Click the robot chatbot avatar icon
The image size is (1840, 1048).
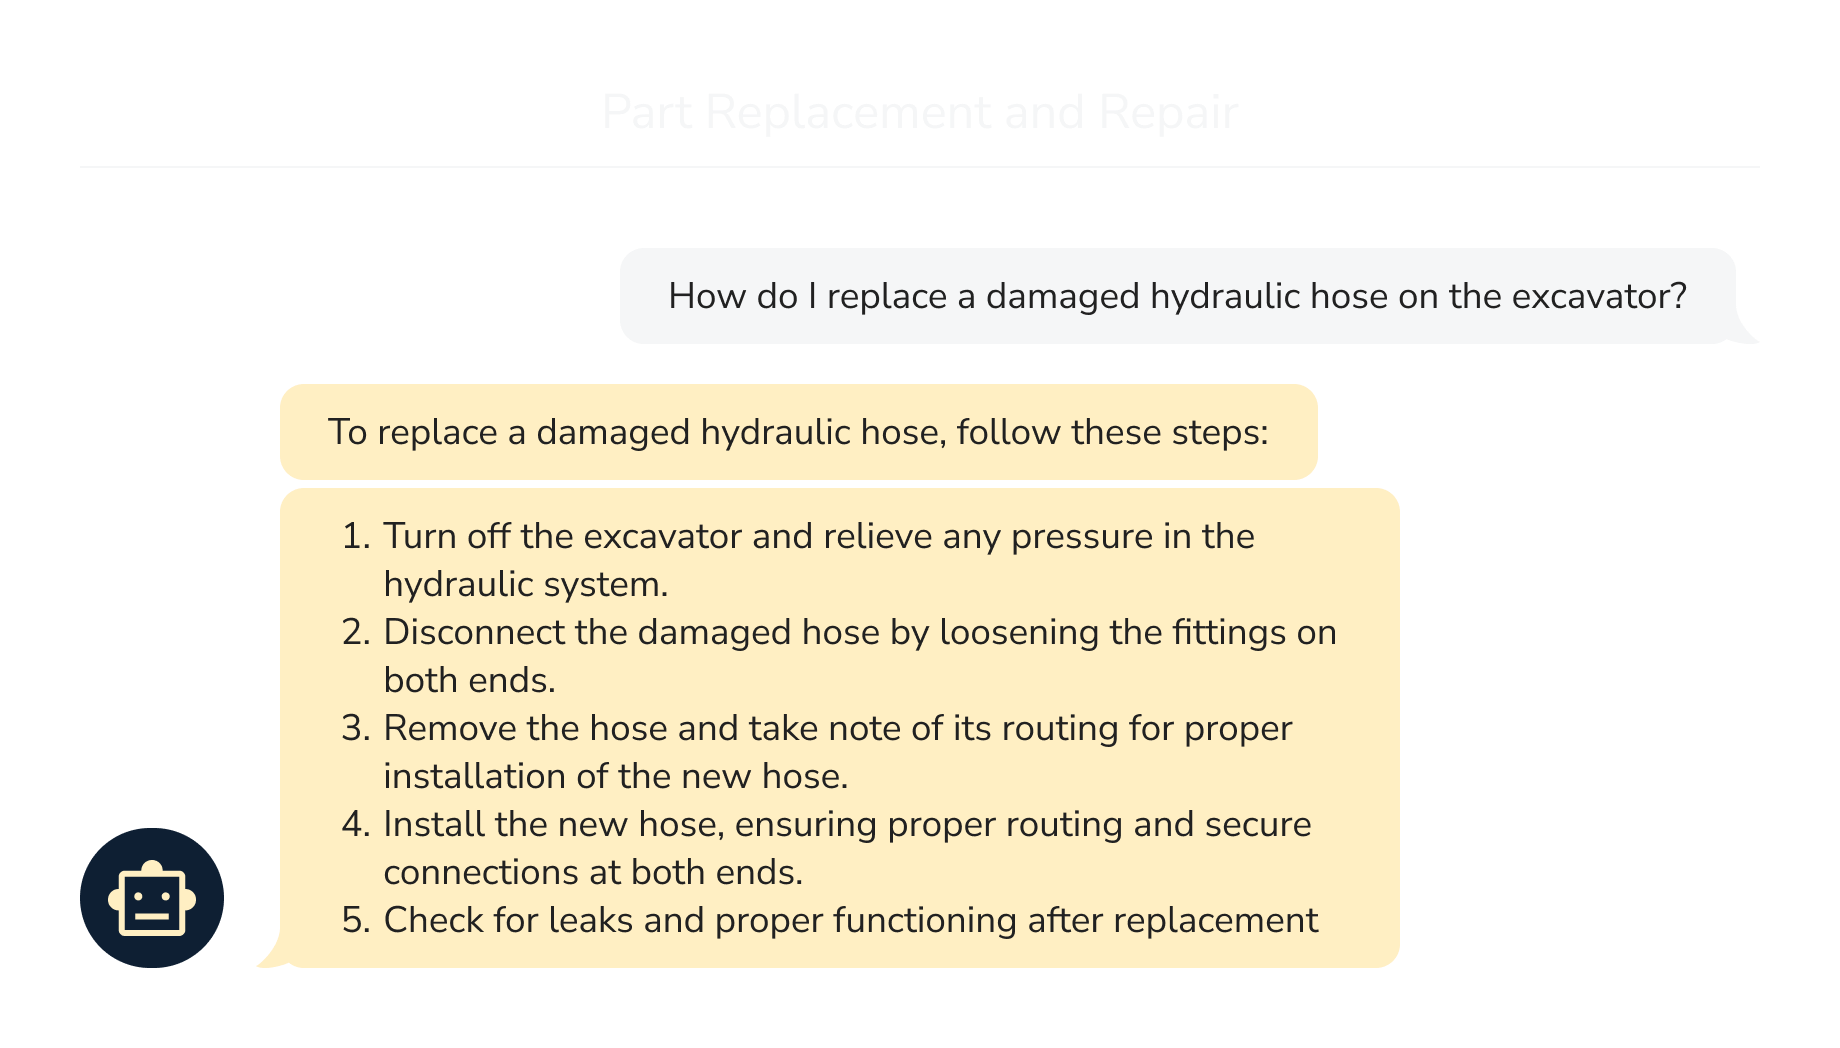[152, 897]
